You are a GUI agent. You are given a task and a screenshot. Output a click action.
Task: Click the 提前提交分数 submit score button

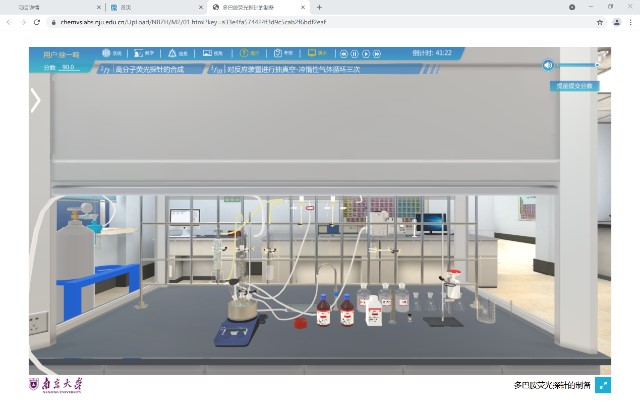click(576, 86)
